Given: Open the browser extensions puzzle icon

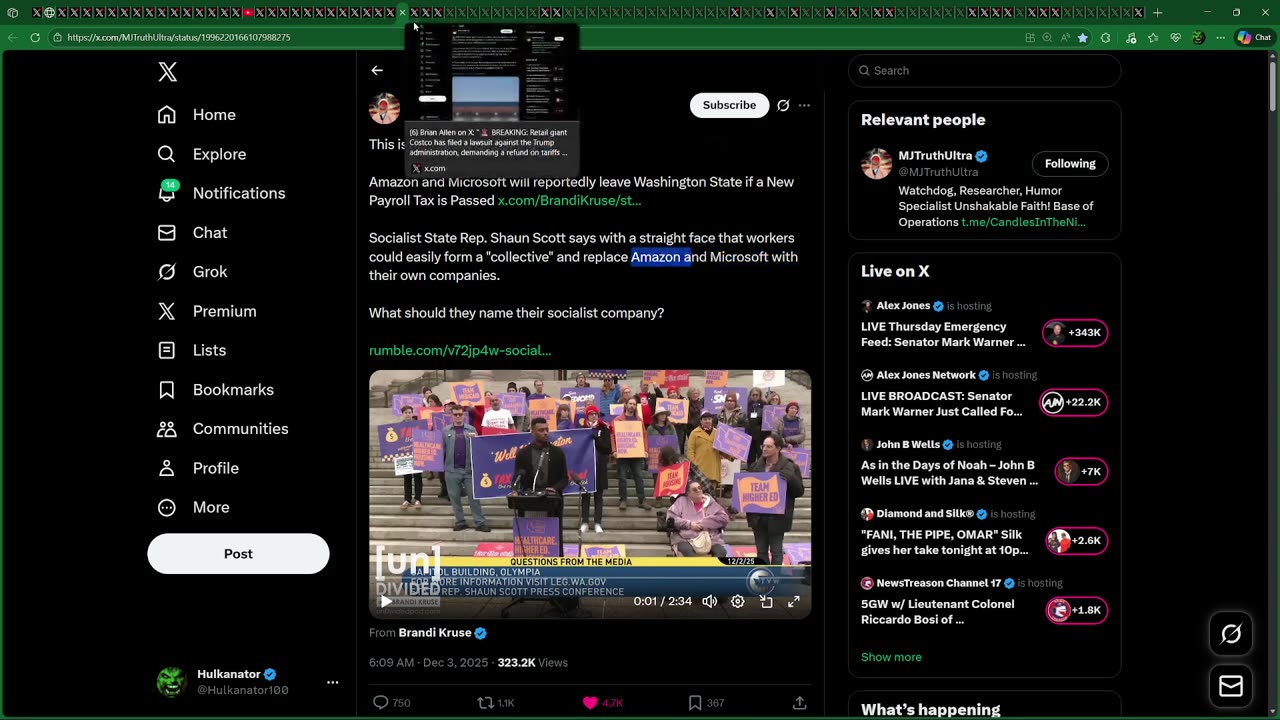Looking at the screenshot, I should [1105, 37].
